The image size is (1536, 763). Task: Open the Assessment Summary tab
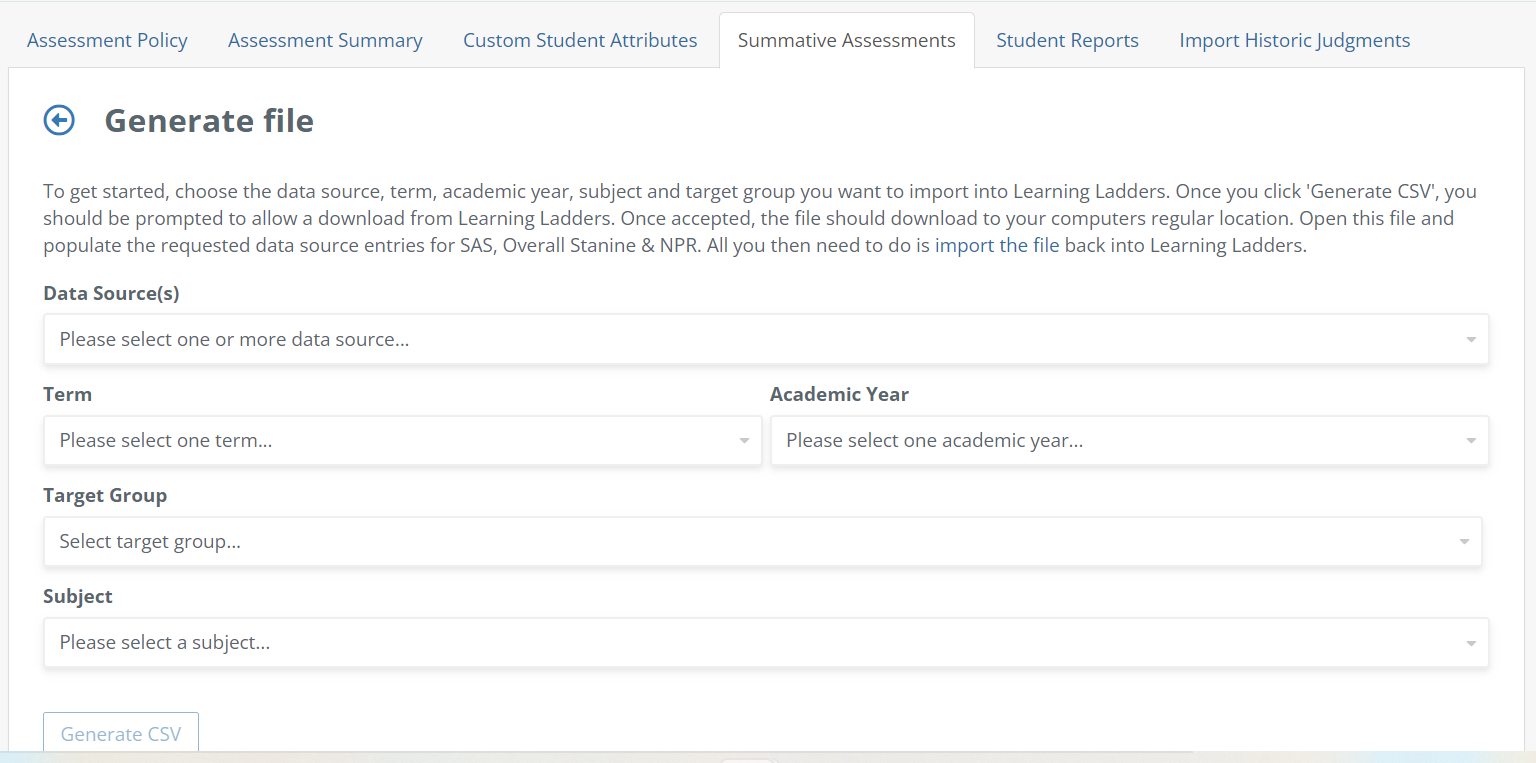point(325,41)
